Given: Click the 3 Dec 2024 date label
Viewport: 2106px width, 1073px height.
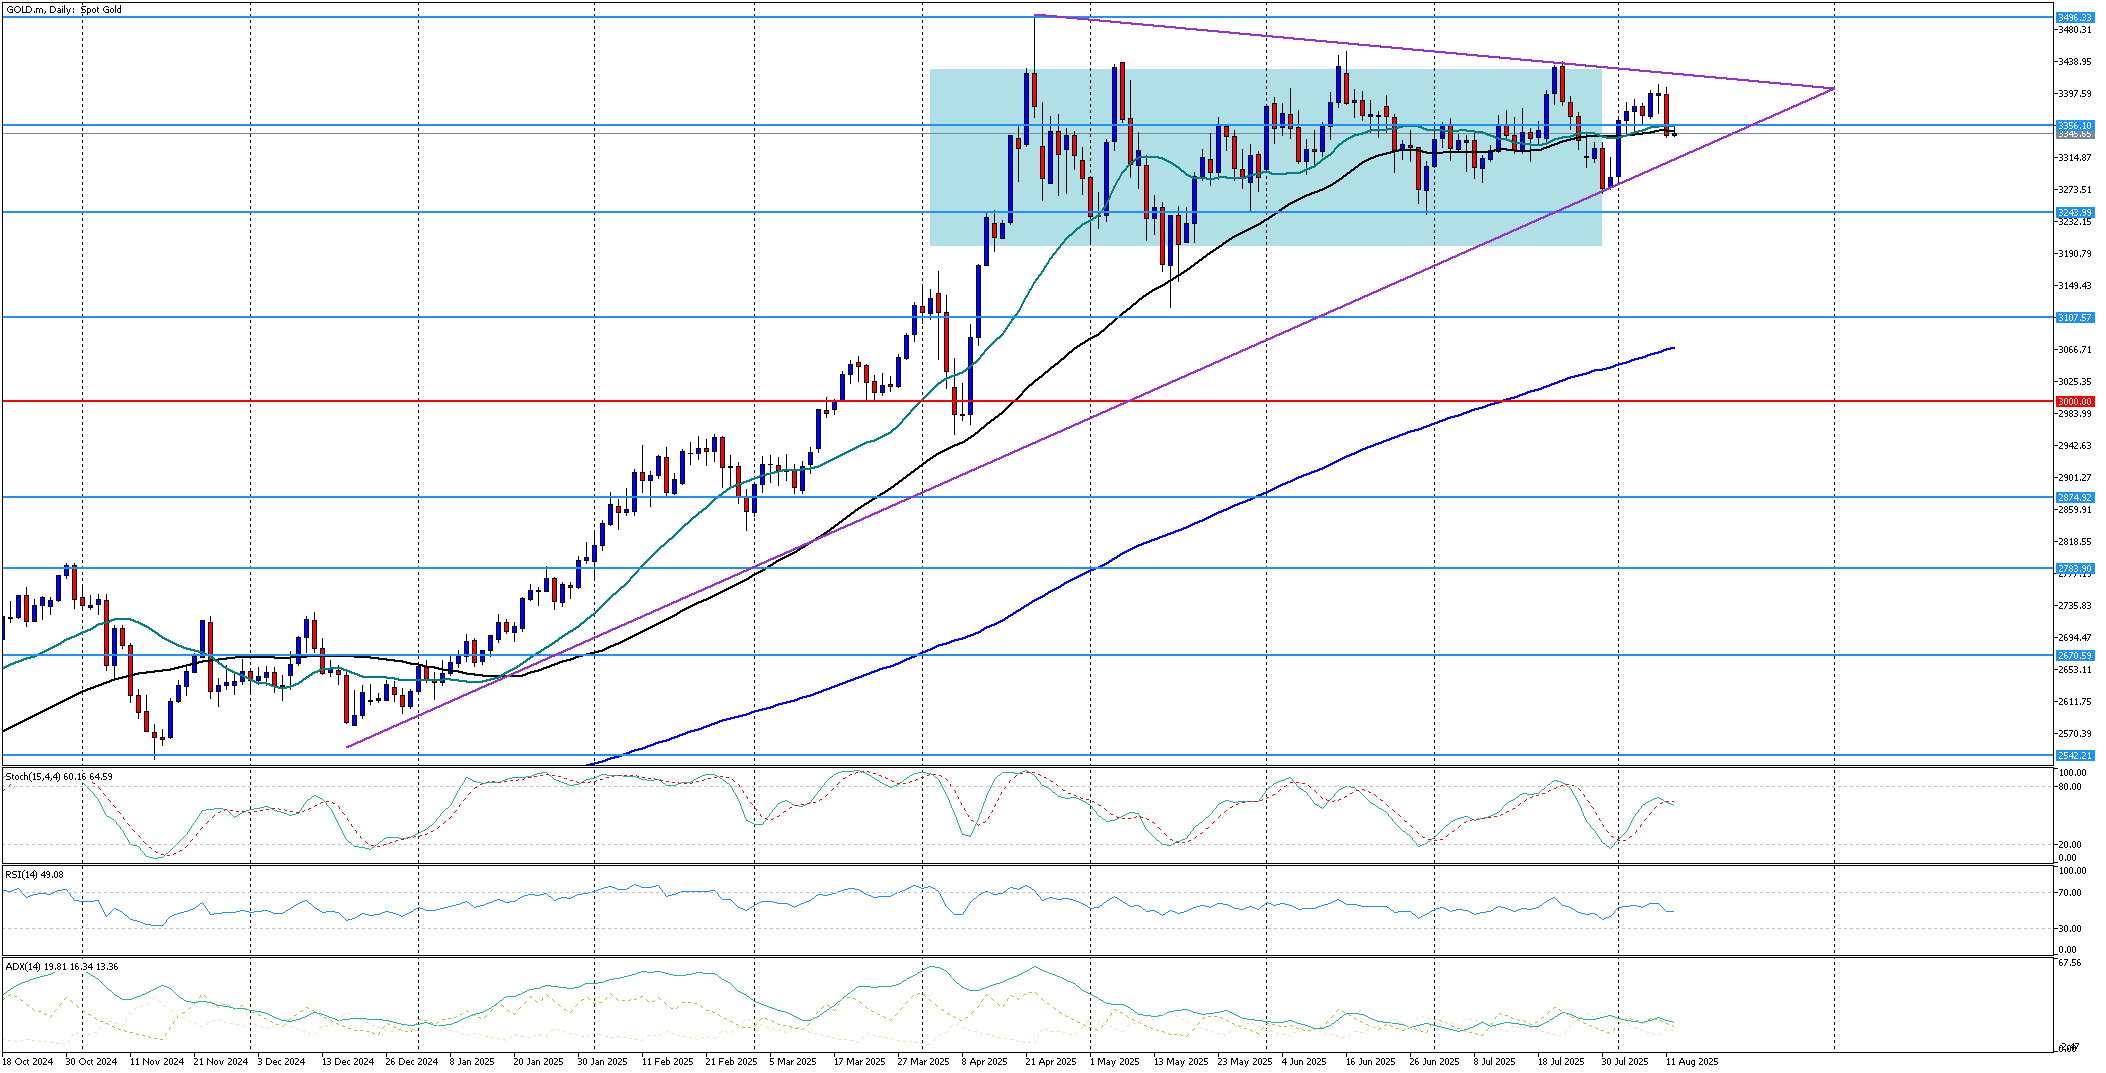Looking at the screenshot, I should (x=282, y=1061).
